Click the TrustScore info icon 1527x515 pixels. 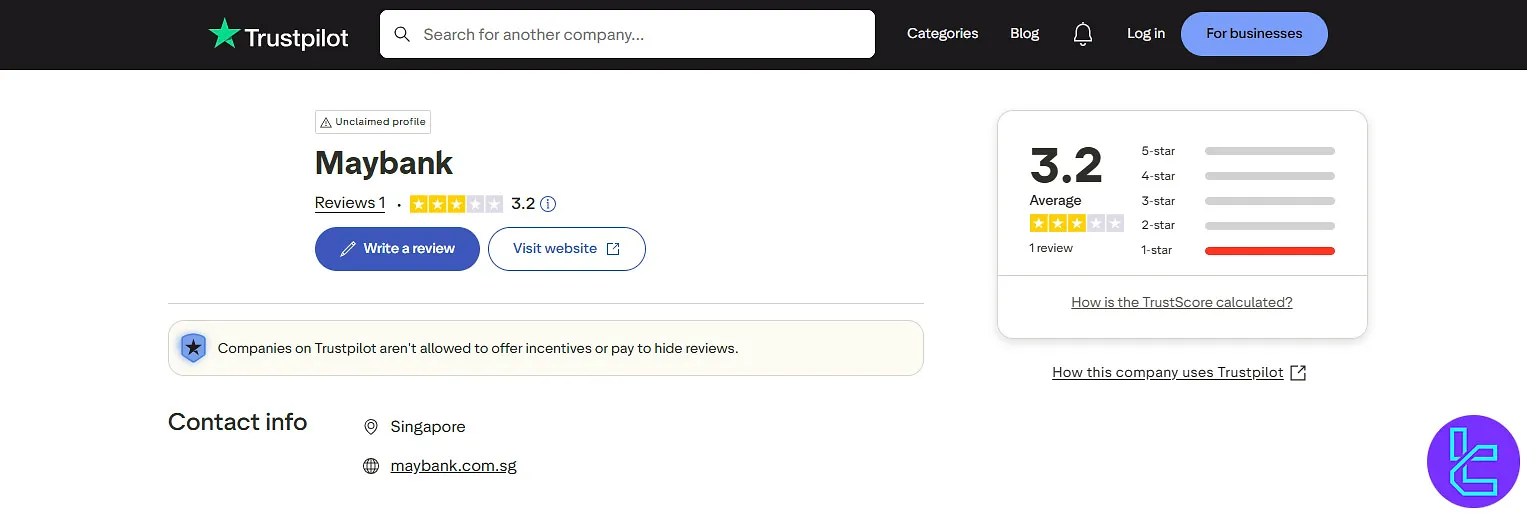tap(548, 204)
